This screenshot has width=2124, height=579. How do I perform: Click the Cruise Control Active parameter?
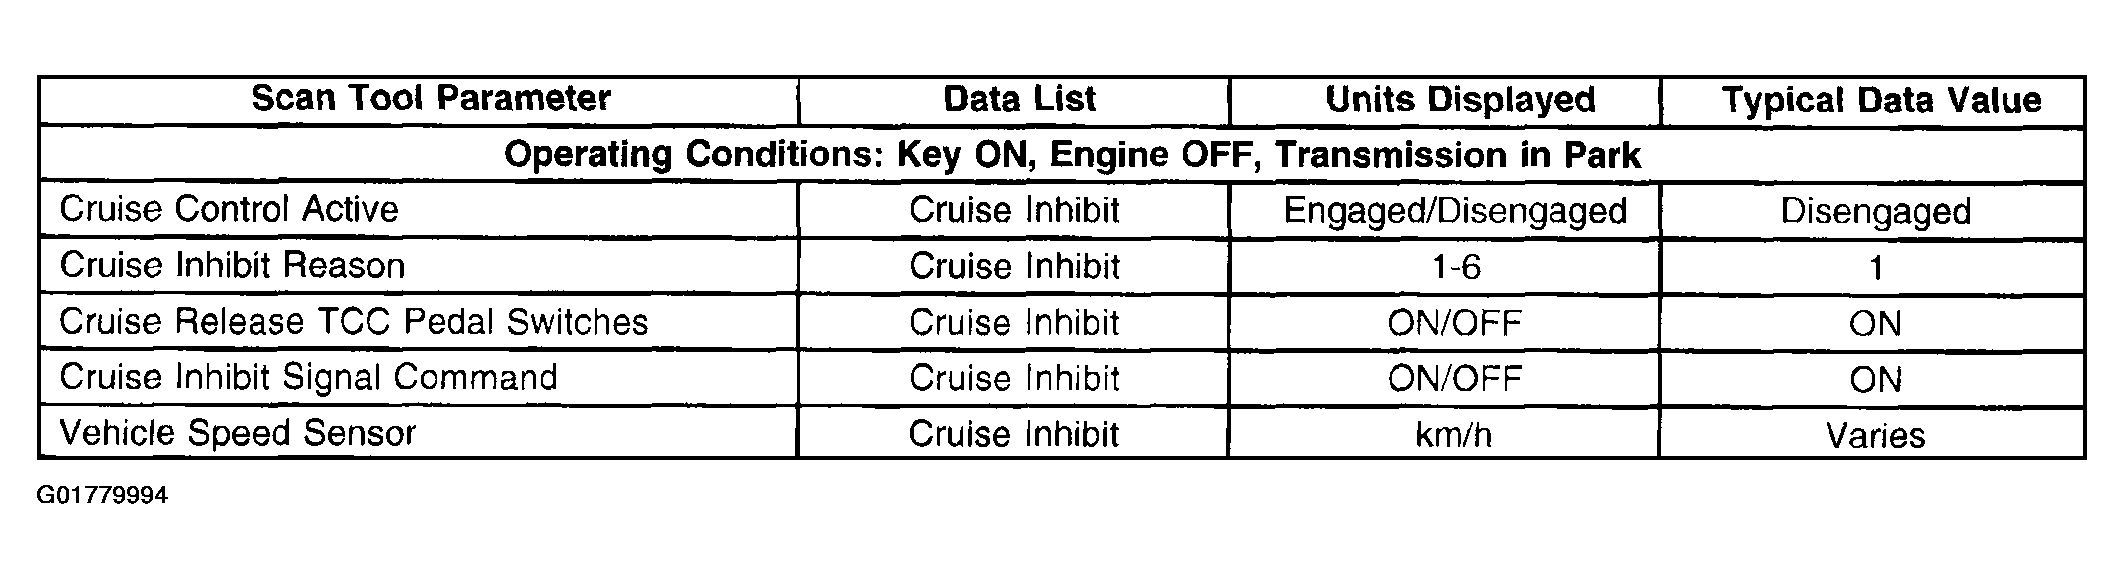(x=229, y=210)
